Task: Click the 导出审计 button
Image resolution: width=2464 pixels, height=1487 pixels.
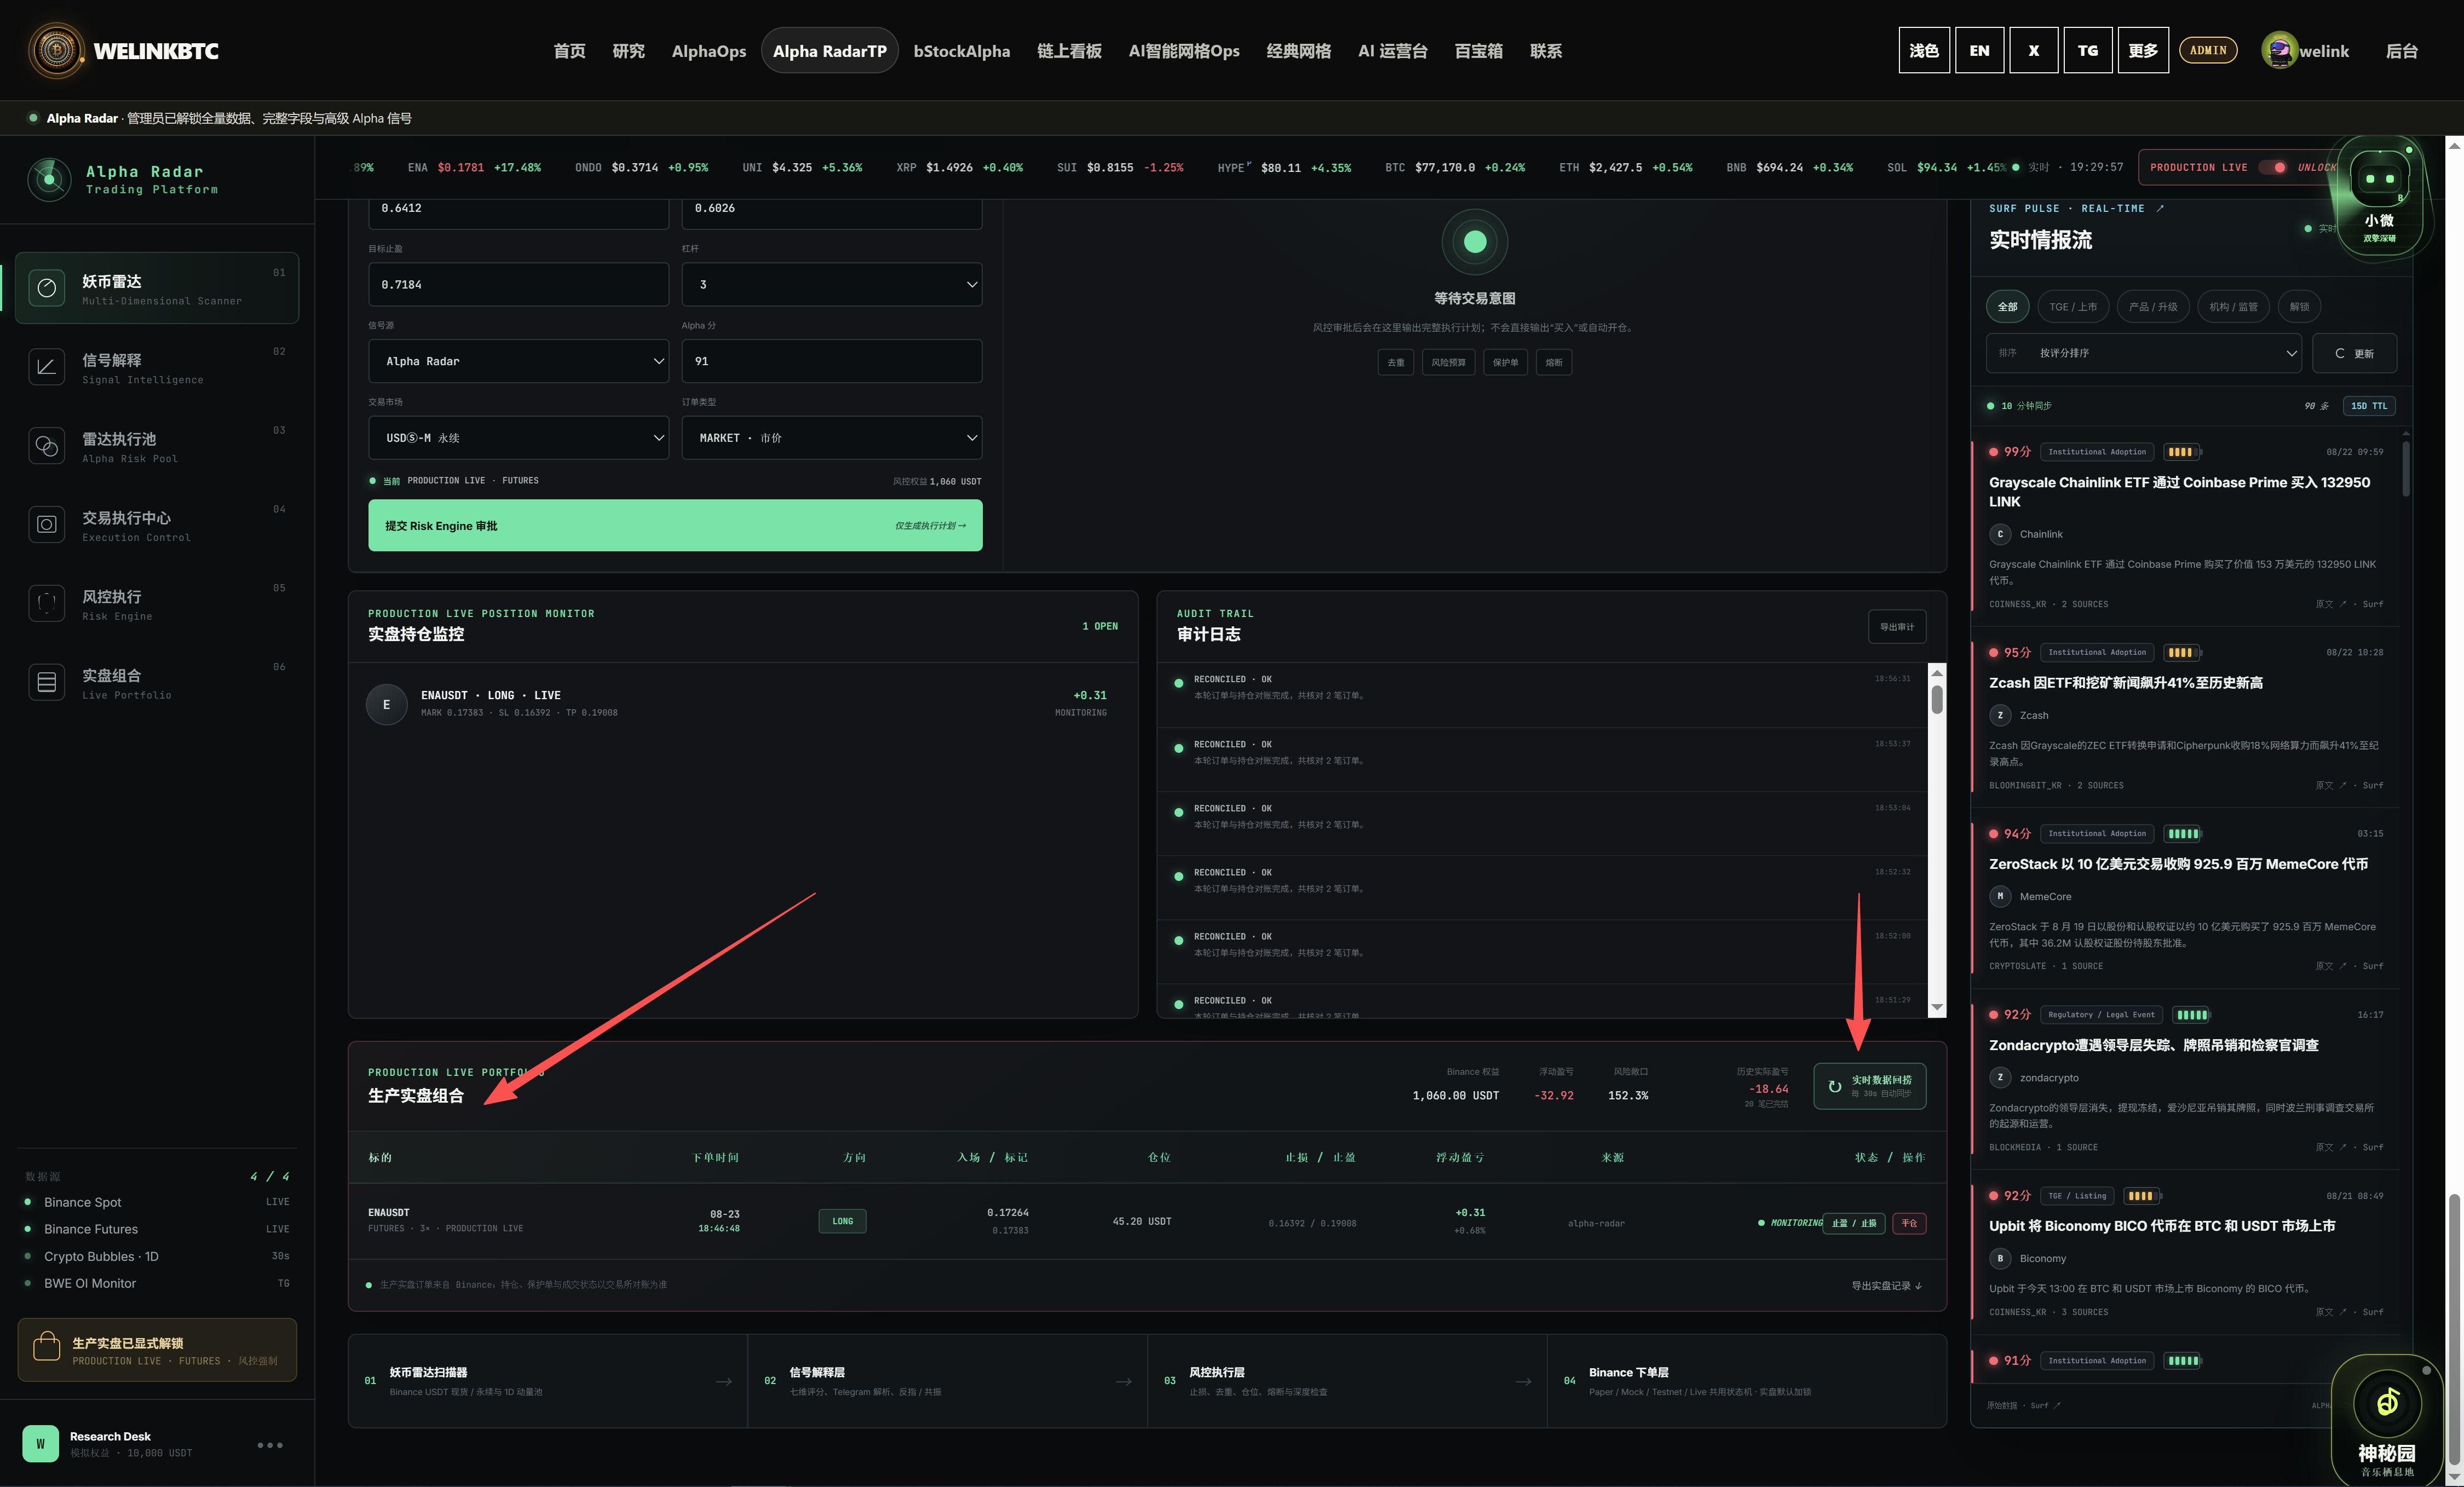Action: pyautogui.click(x=1897, y=627)
